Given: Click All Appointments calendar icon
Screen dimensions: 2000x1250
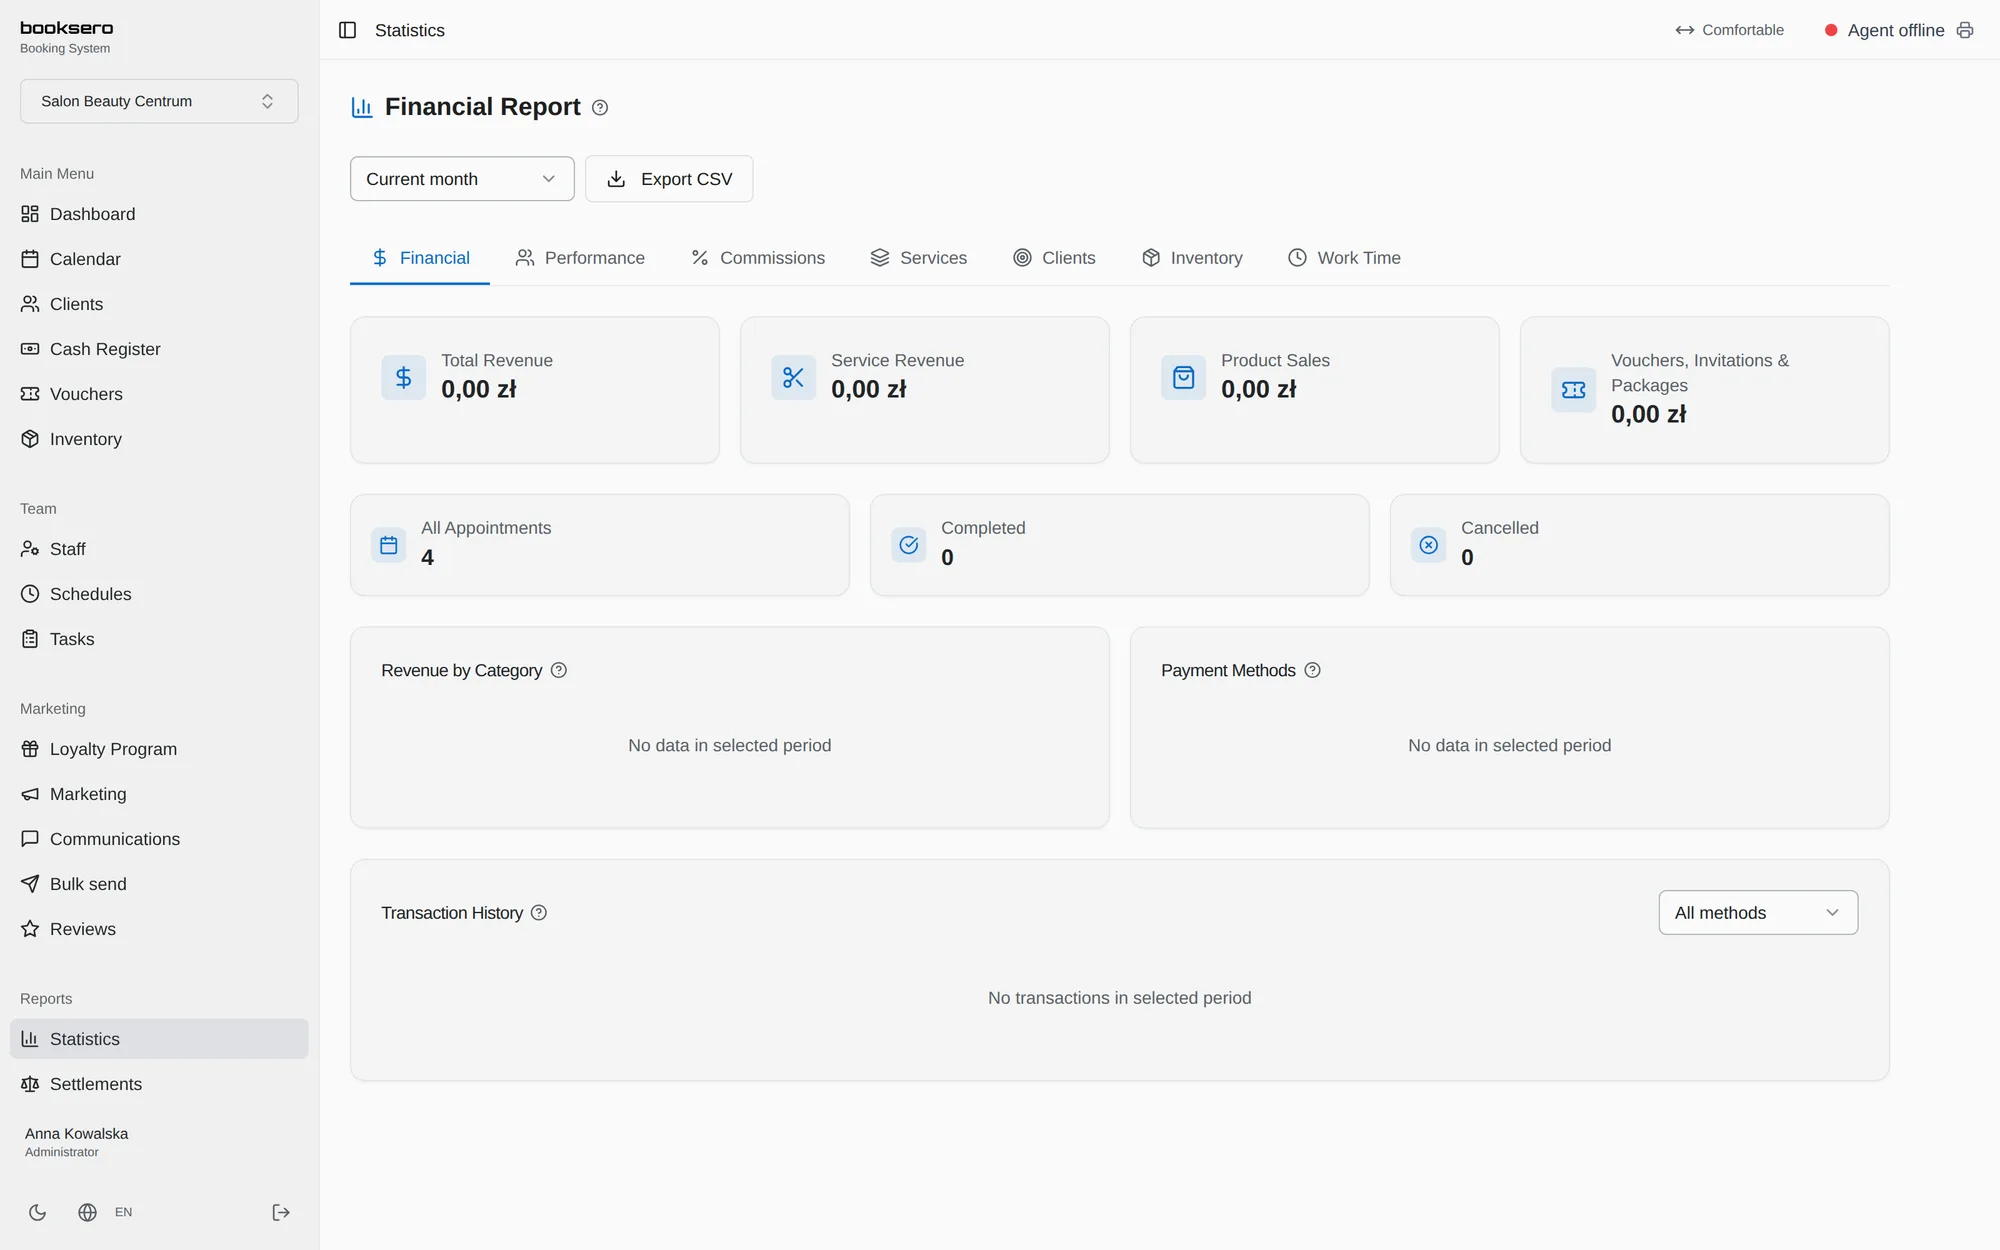Looking at the screenshot, I should (389, 545).
